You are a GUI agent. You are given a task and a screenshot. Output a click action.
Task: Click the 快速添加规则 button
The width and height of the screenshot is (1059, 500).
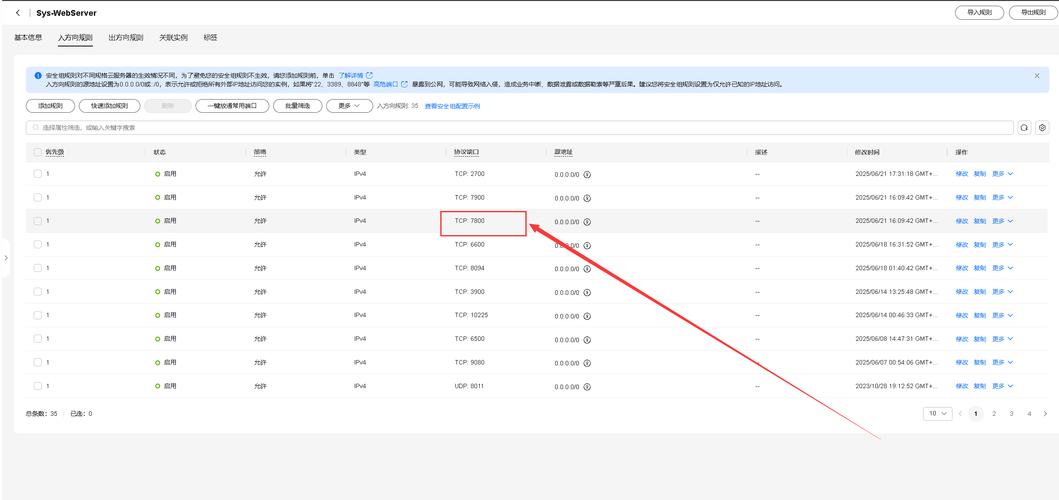click(109, 106)
